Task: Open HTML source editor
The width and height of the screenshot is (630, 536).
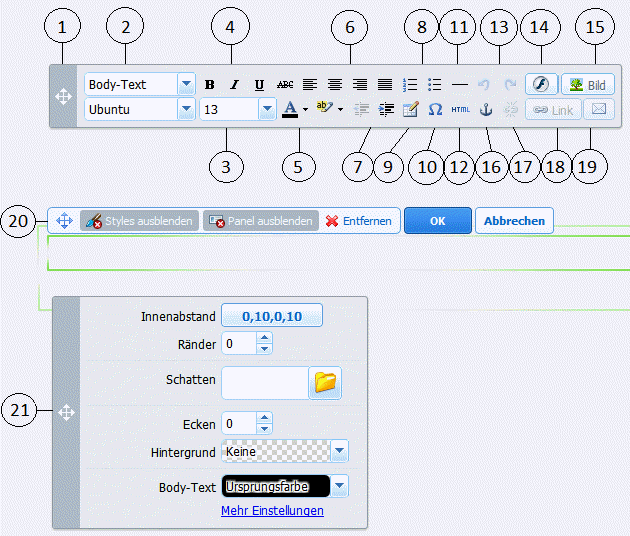Action: [460, 109]
